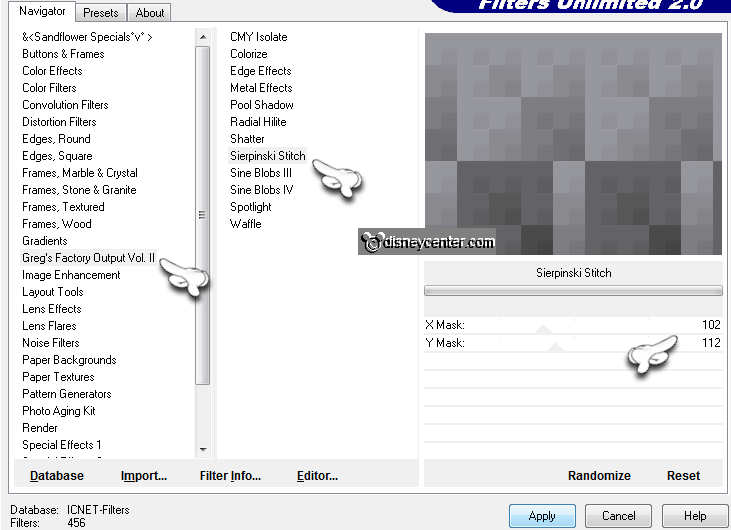The width and height of the screenshot is (731, 530).
Task: Apply the Sierpinski Stitch filter
Action: tap(542, 516)
